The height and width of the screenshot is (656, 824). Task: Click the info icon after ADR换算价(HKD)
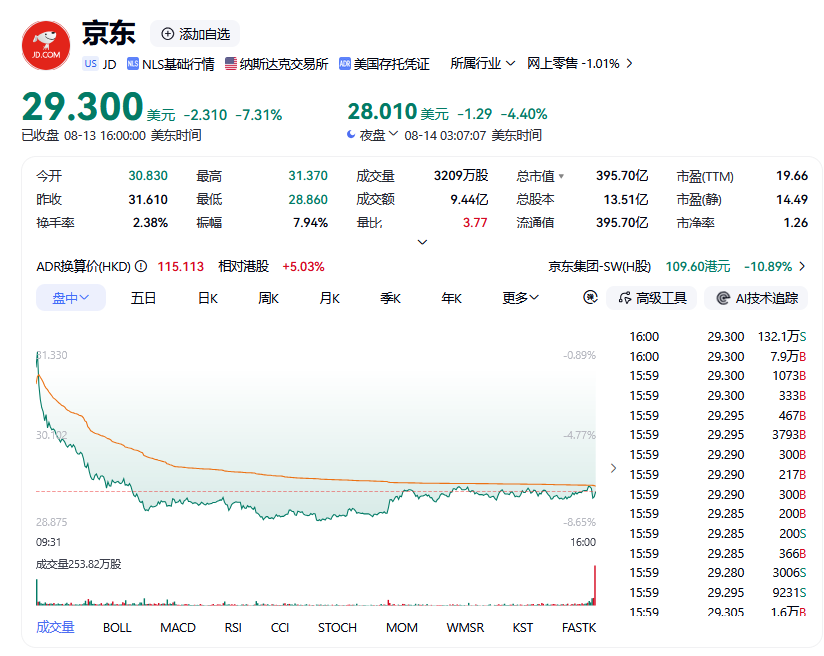pos(141,266)
